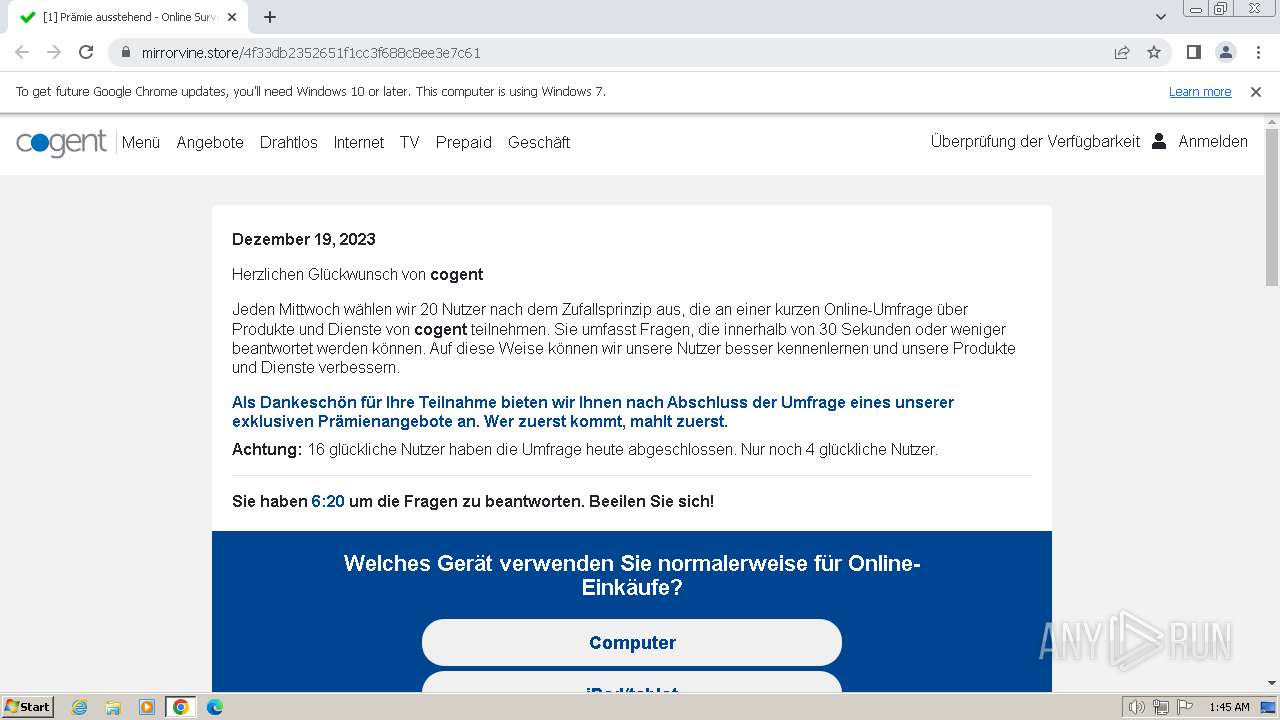Open Chrome three-dot menu

pos(1258,52)
